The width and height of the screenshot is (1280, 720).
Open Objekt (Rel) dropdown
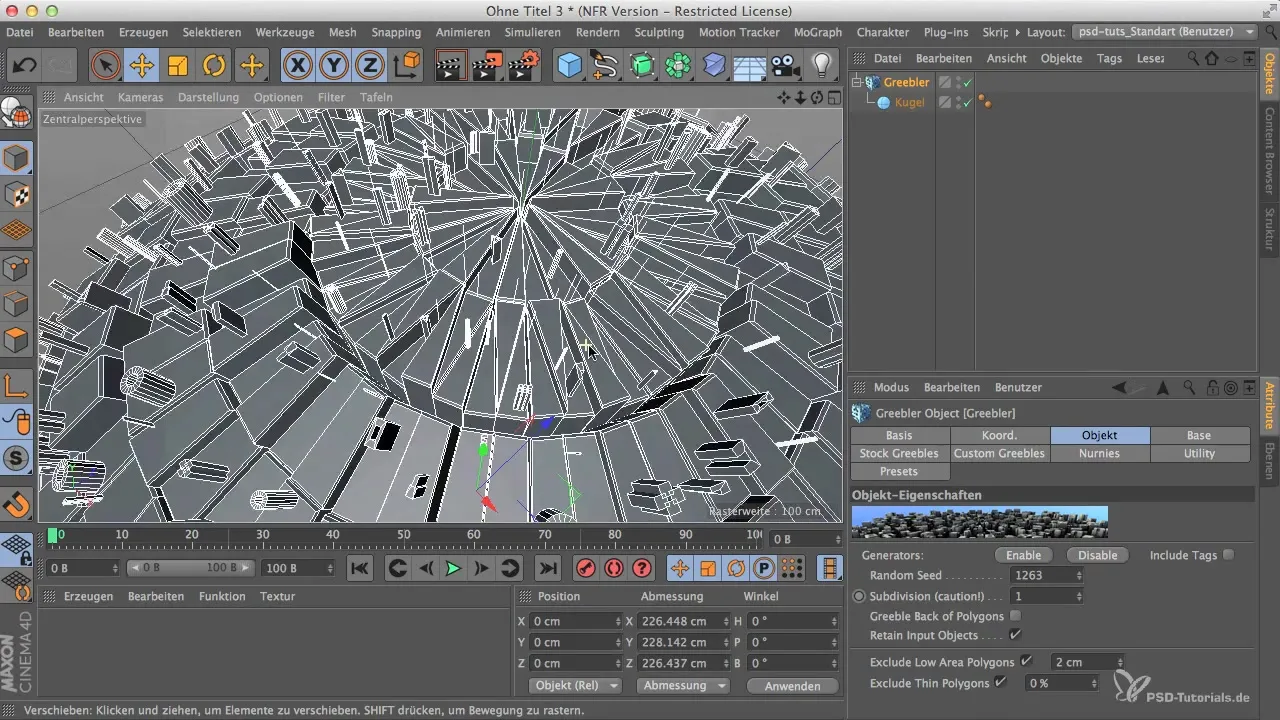click(573, 686)
